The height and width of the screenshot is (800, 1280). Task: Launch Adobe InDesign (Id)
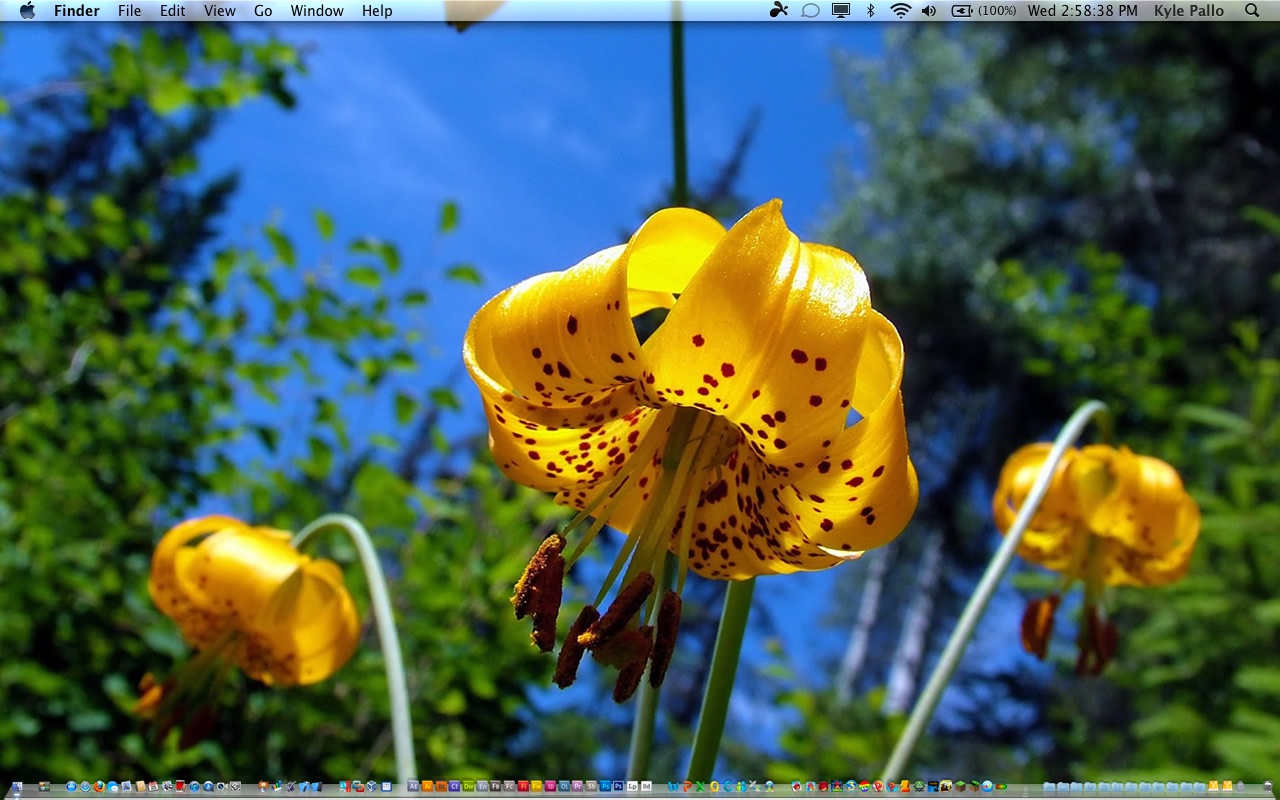tap(550, 786)
